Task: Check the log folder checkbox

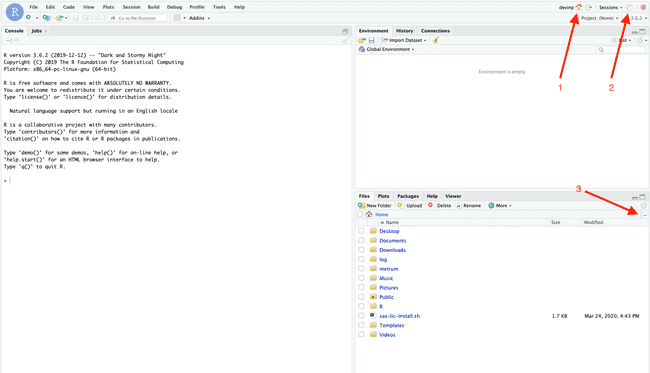Action: (x=361, y=259)
